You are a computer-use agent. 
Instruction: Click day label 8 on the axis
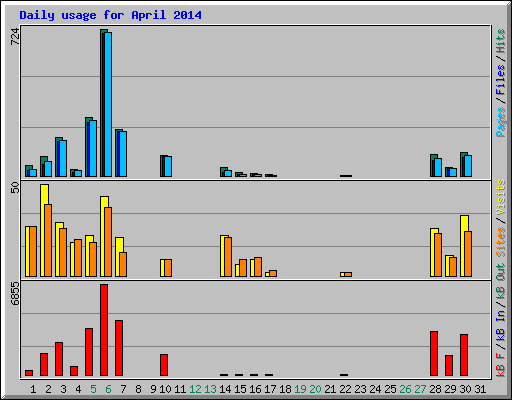pos(138,389)
